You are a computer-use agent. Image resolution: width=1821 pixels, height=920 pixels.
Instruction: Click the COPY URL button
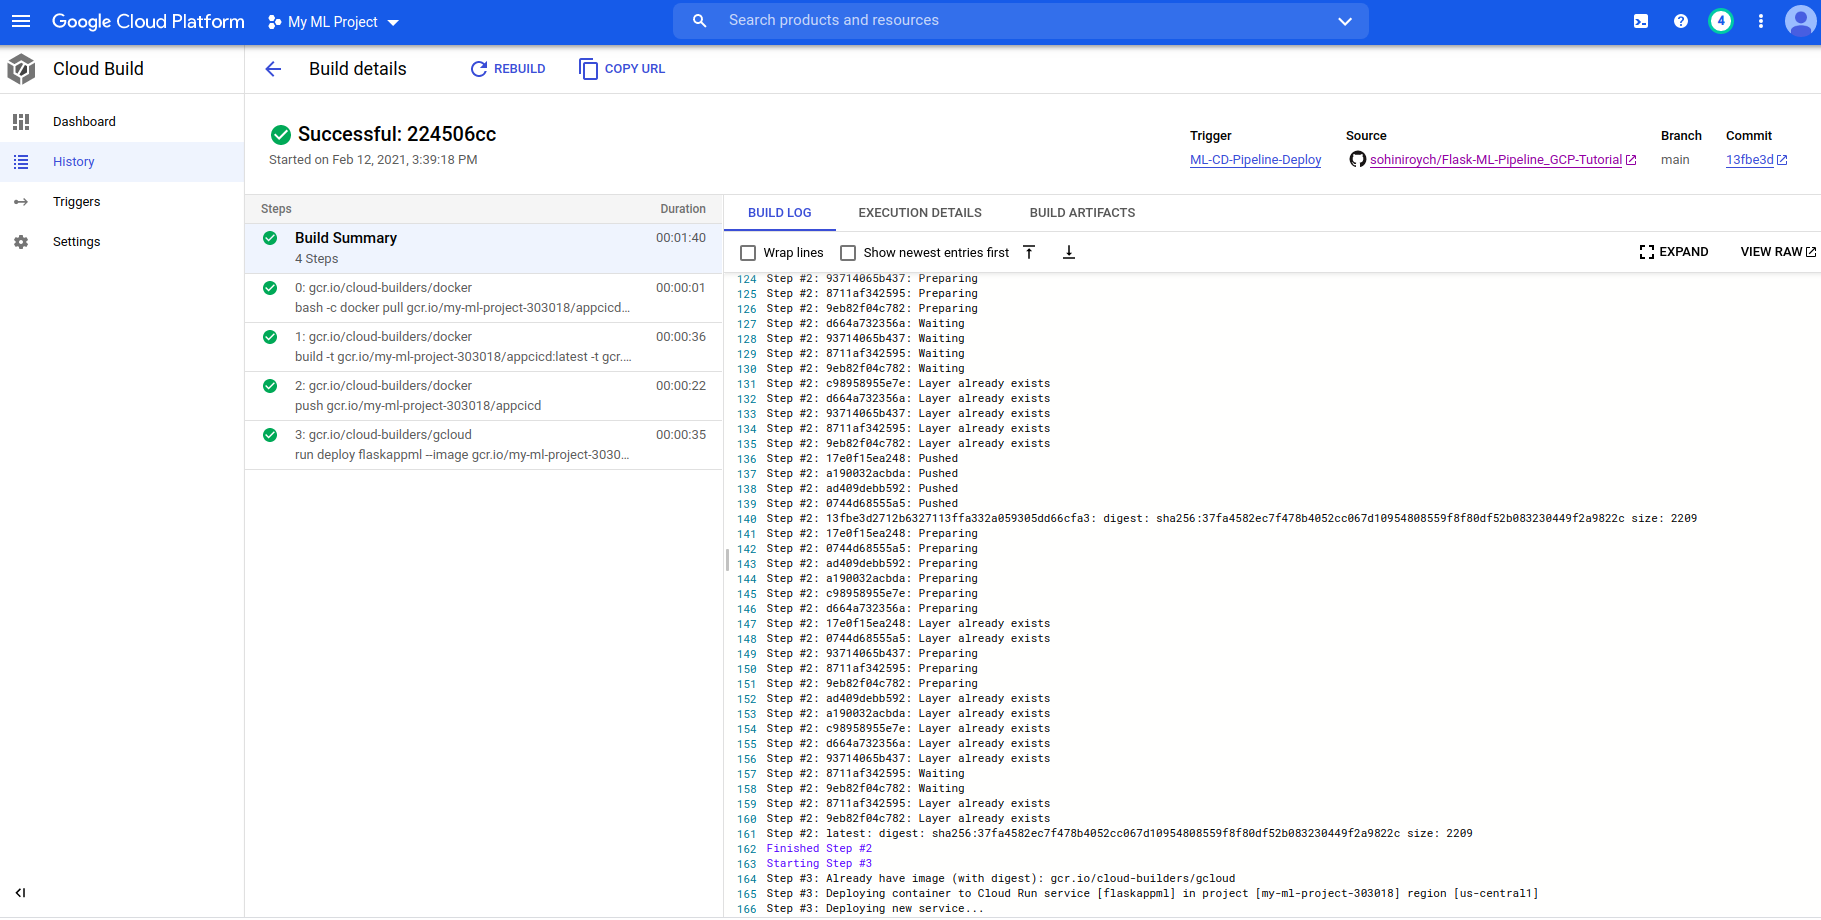pyautogui.click(x=622, y=69)
